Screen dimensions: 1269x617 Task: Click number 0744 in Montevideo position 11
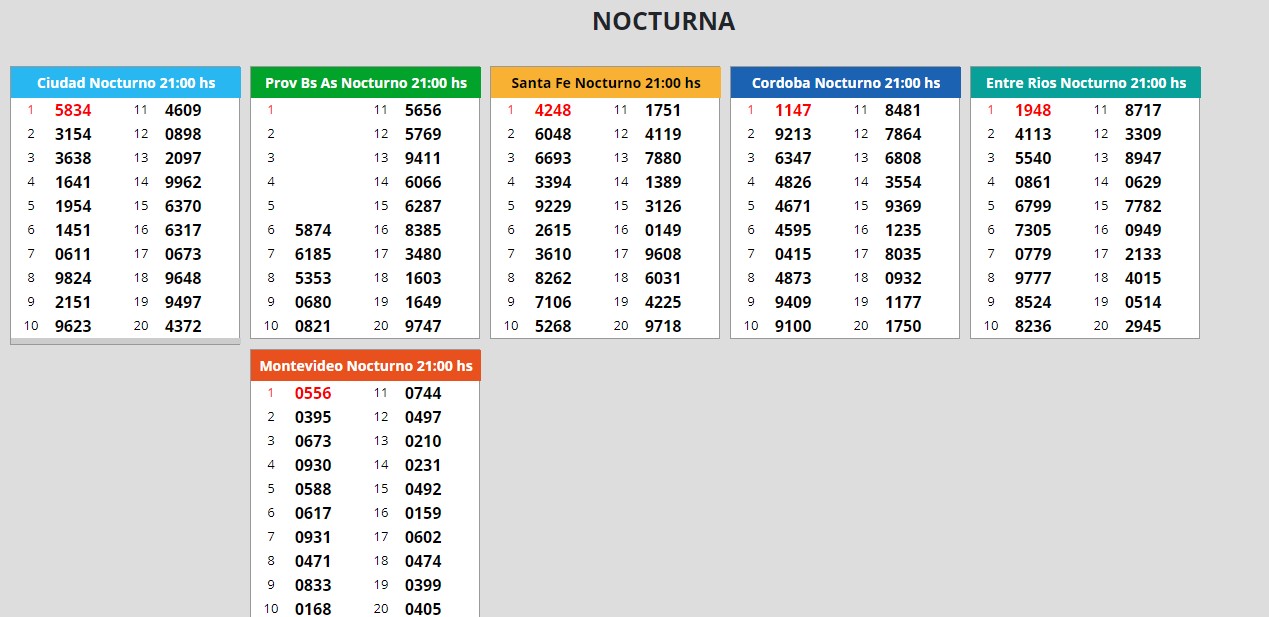coord(423,394)
